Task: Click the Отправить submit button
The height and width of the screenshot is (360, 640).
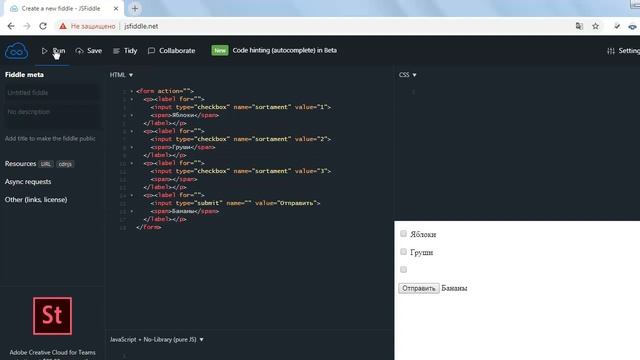Action: pyautogui.click(x=419, y=288)
